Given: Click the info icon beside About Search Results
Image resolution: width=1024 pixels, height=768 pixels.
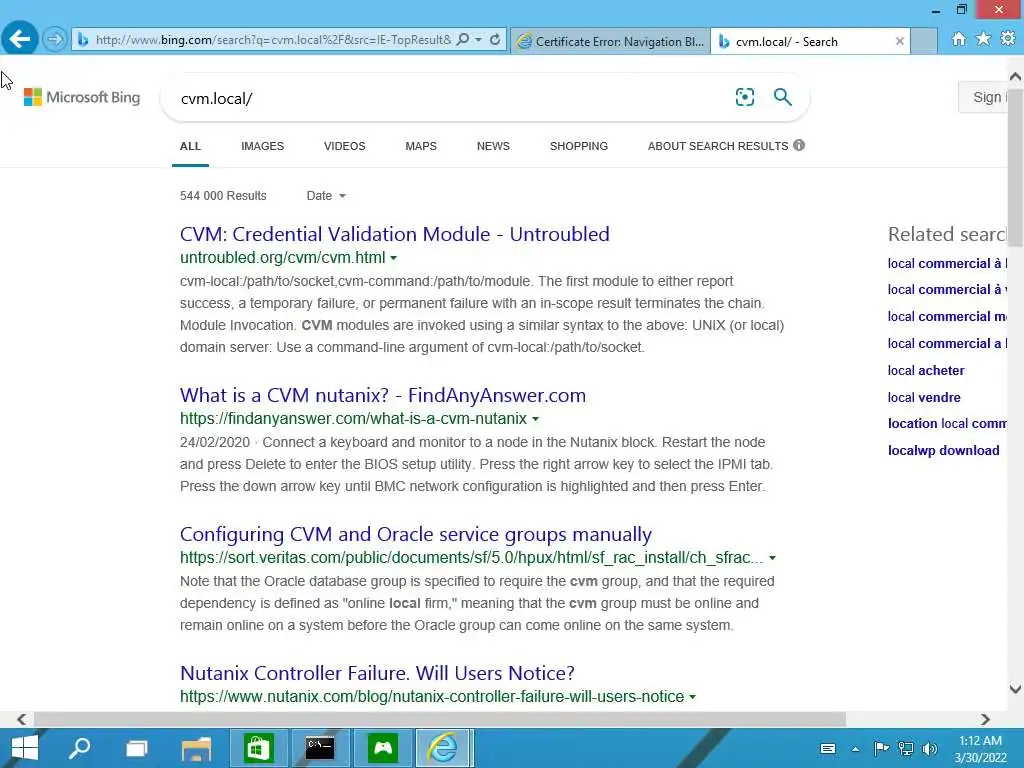Looking at the screenshot, I should click(x=799, y=145).
